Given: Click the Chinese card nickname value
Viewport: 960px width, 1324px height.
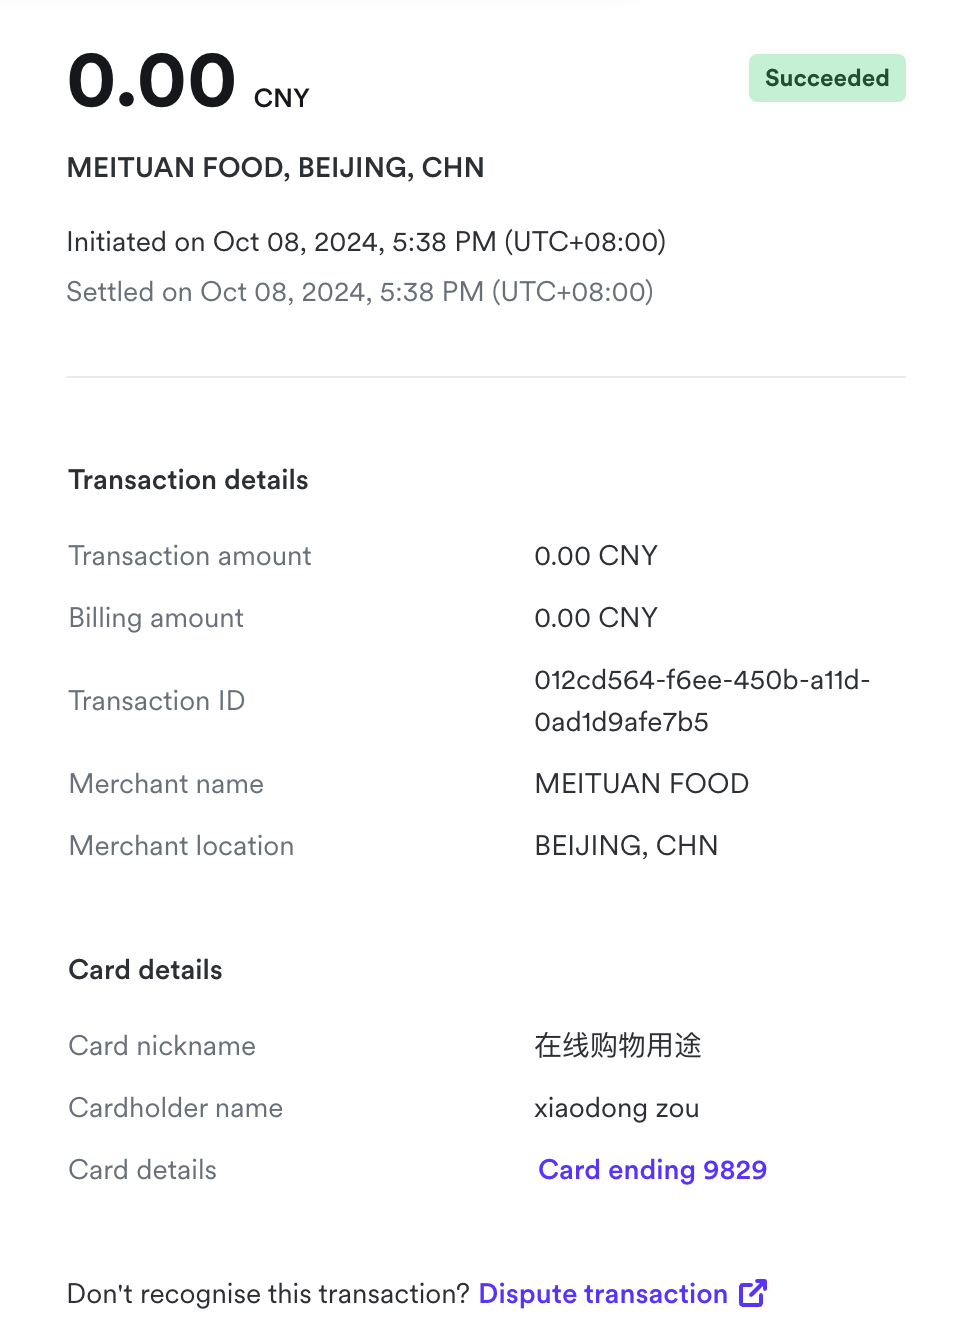Looking at the screenshot, I should click(x=618, y=1046).
